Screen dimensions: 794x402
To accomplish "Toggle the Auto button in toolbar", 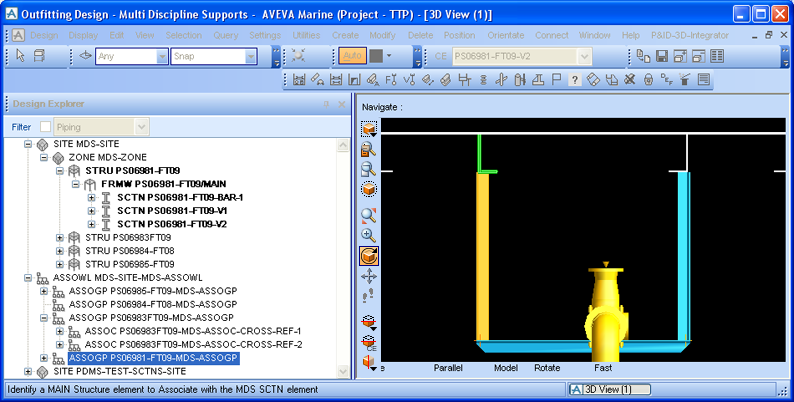I will [352, 57].
